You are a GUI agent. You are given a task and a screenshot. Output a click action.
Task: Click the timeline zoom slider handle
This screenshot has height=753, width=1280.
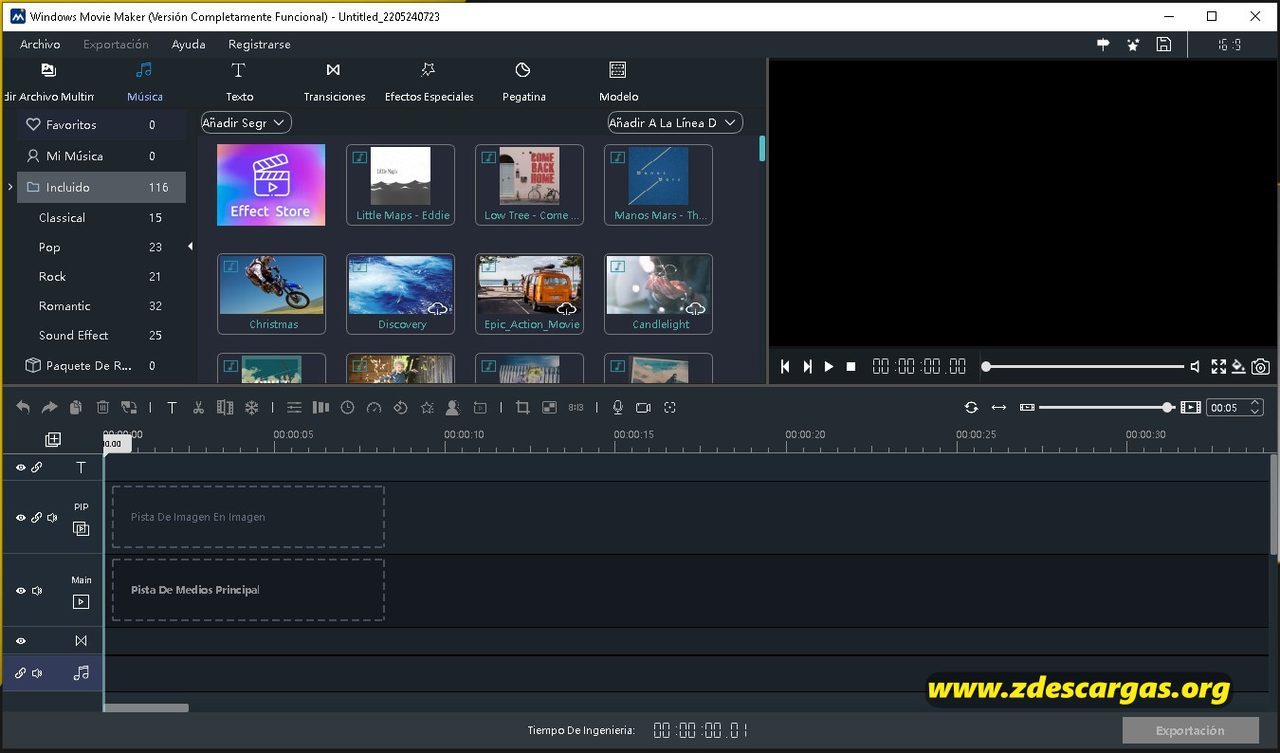point(1168,407)
